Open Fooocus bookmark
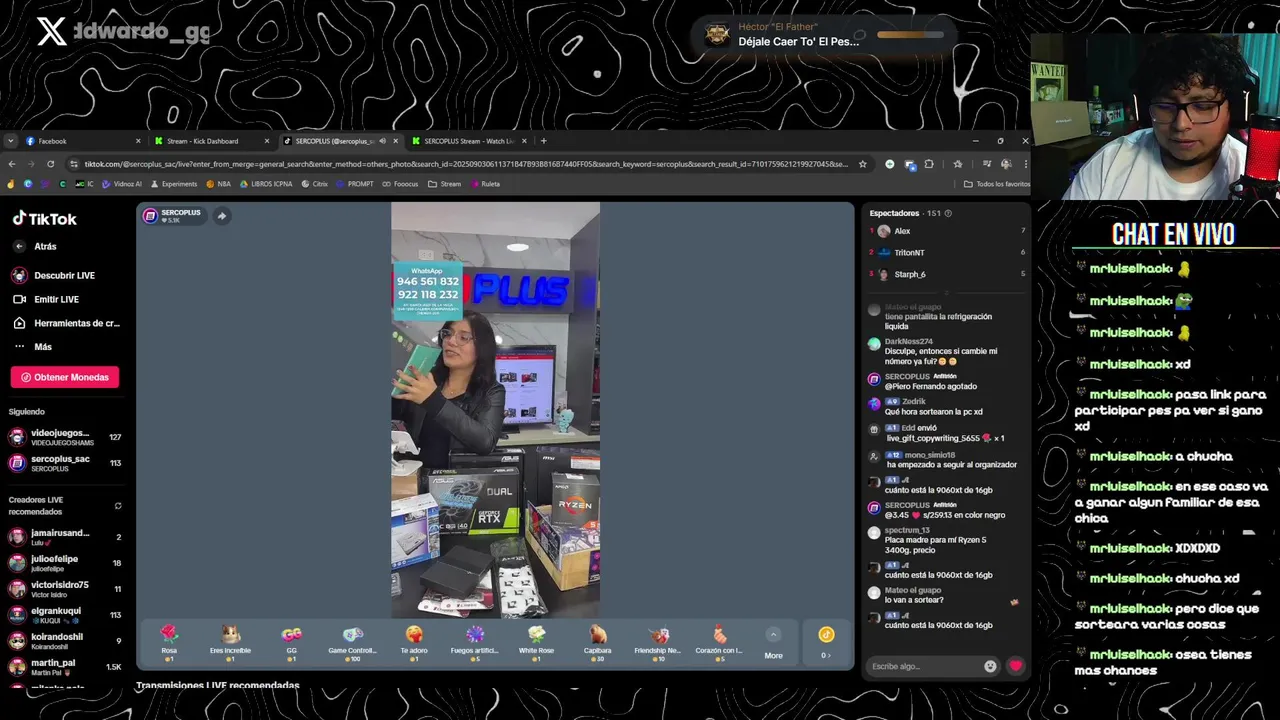The image size is (1280, 720). pos(400,184)
